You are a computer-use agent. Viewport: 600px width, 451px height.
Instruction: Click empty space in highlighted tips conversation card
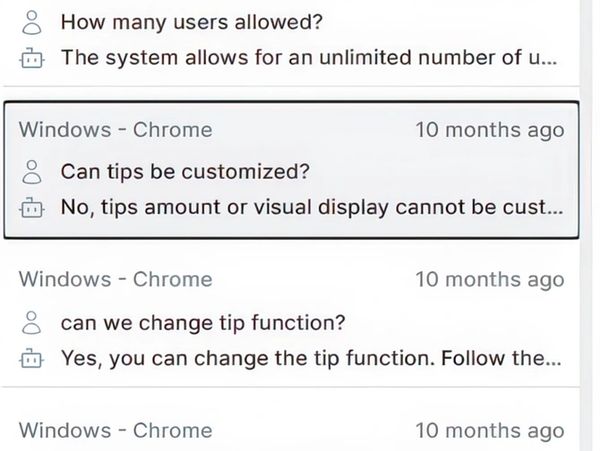[450, 171]
